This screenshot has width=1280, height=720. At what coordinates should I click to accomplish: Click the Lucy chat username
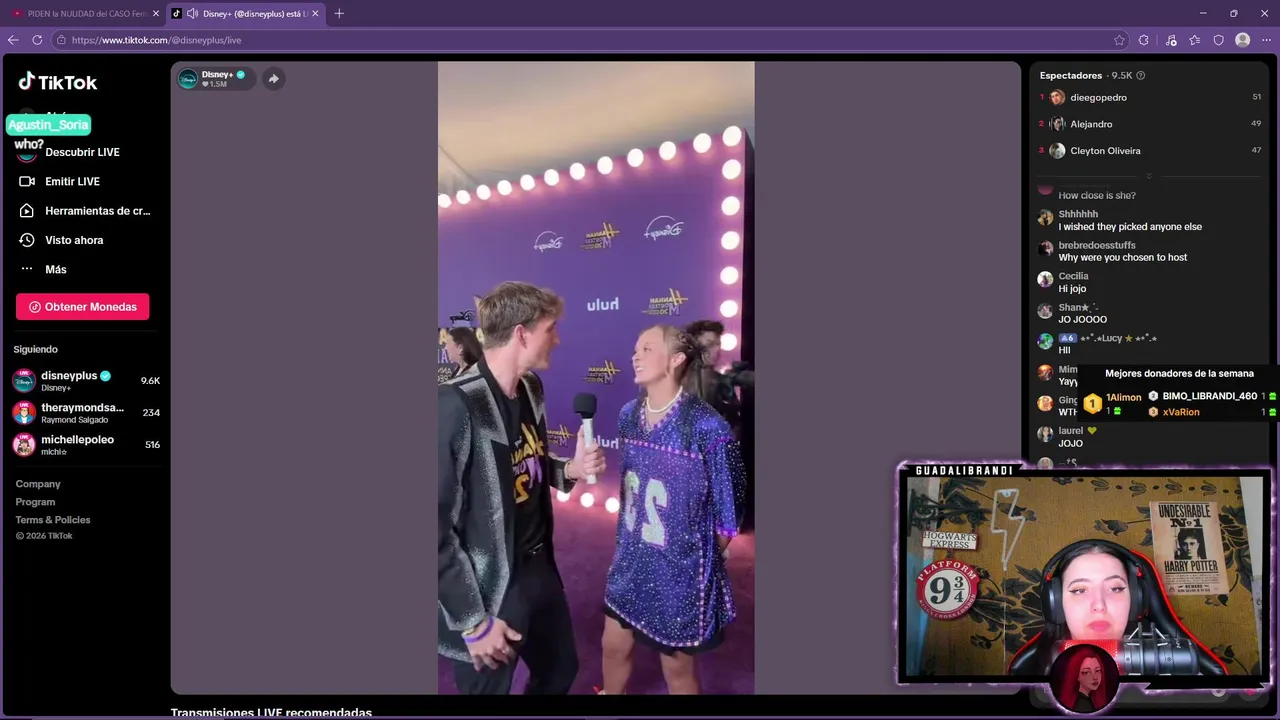pyautogui.click(x=1118, y=338)
